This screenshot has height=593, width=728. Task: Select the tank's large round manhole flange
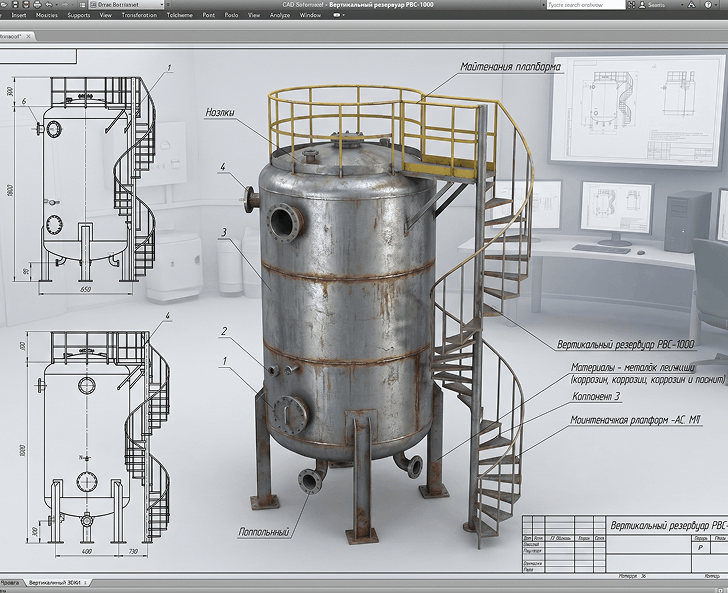tap(284, 222)
